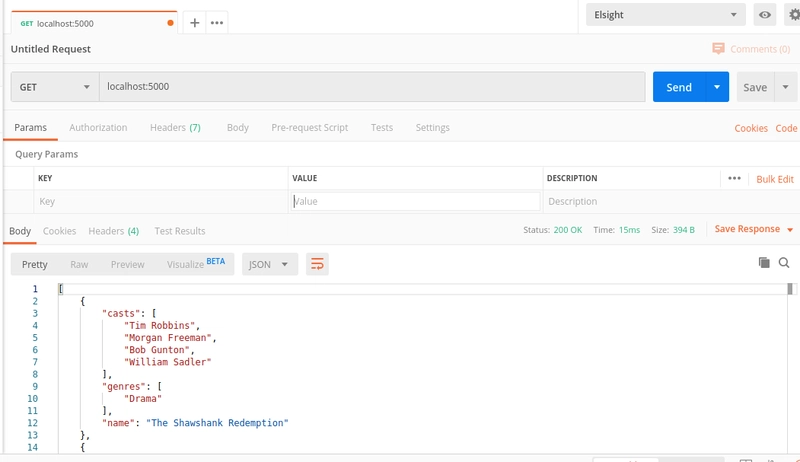Open the Code link
Image resolution: width=800 pixels, height=462 pixels.
point(786,128)
